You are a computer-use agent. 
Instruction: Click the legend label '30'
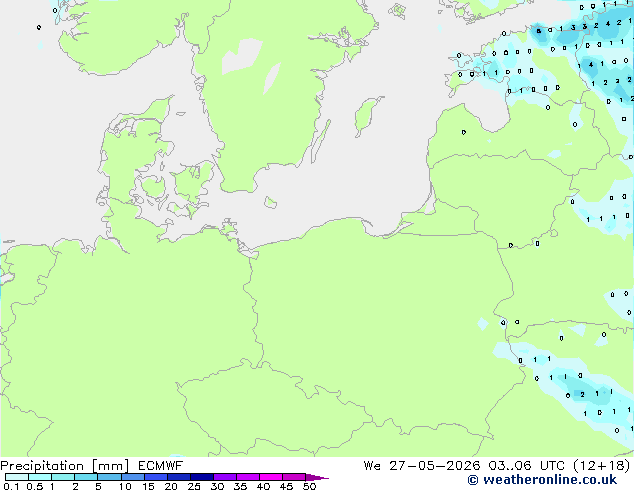[x=217, y=486]
